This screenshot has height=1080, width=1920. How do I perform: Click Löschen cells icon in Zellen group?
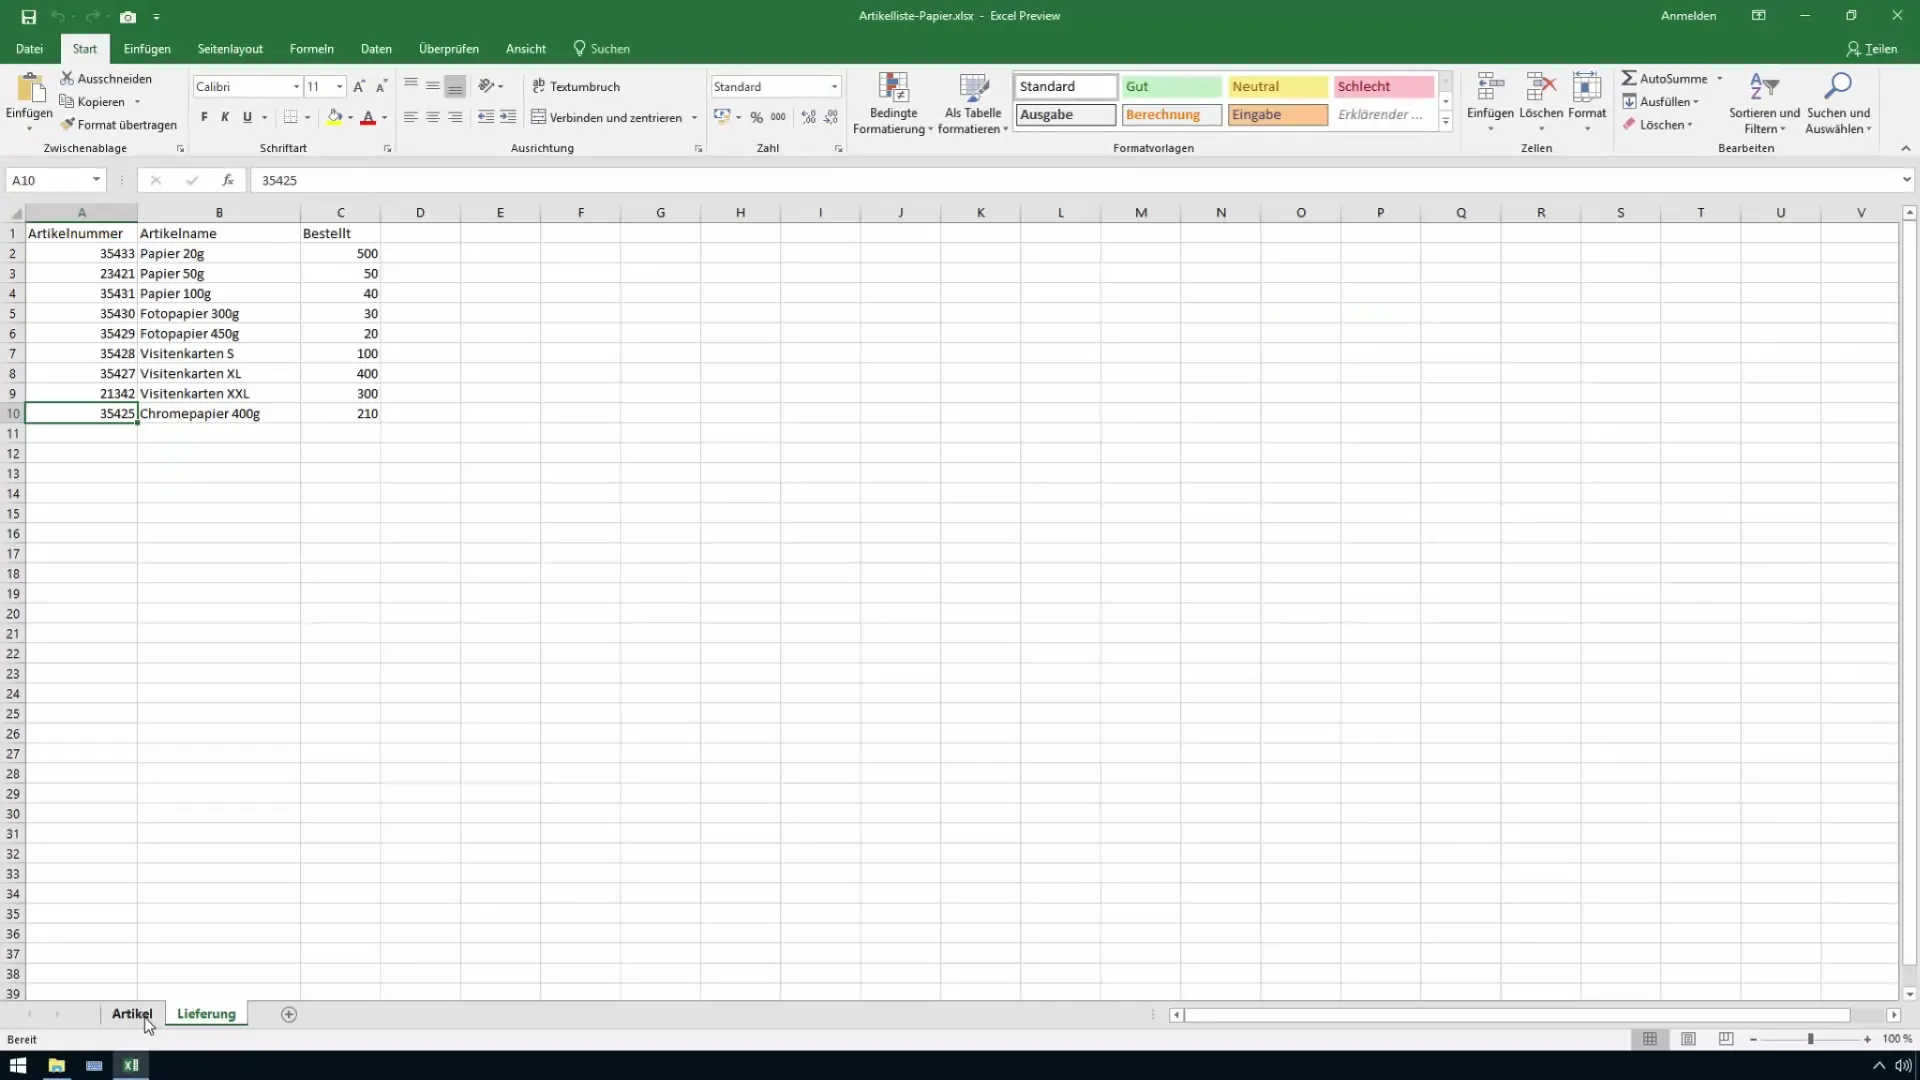[1541, 103]
